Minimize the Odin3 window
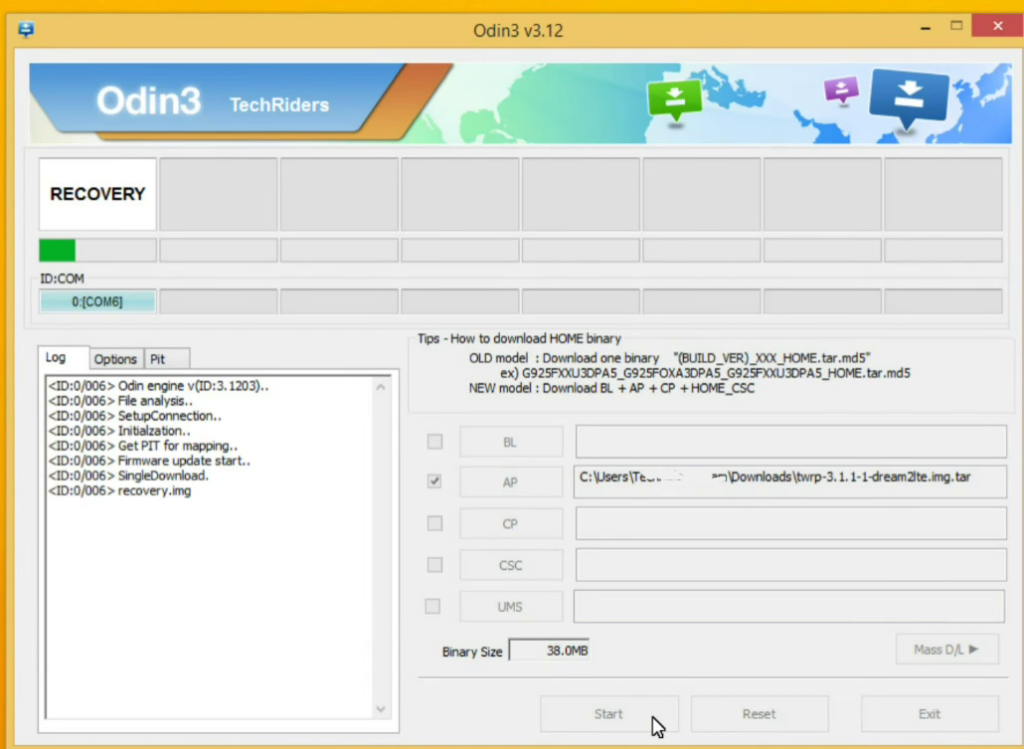This screenshot has width=1024, height=749. click(x=925, y=27)
